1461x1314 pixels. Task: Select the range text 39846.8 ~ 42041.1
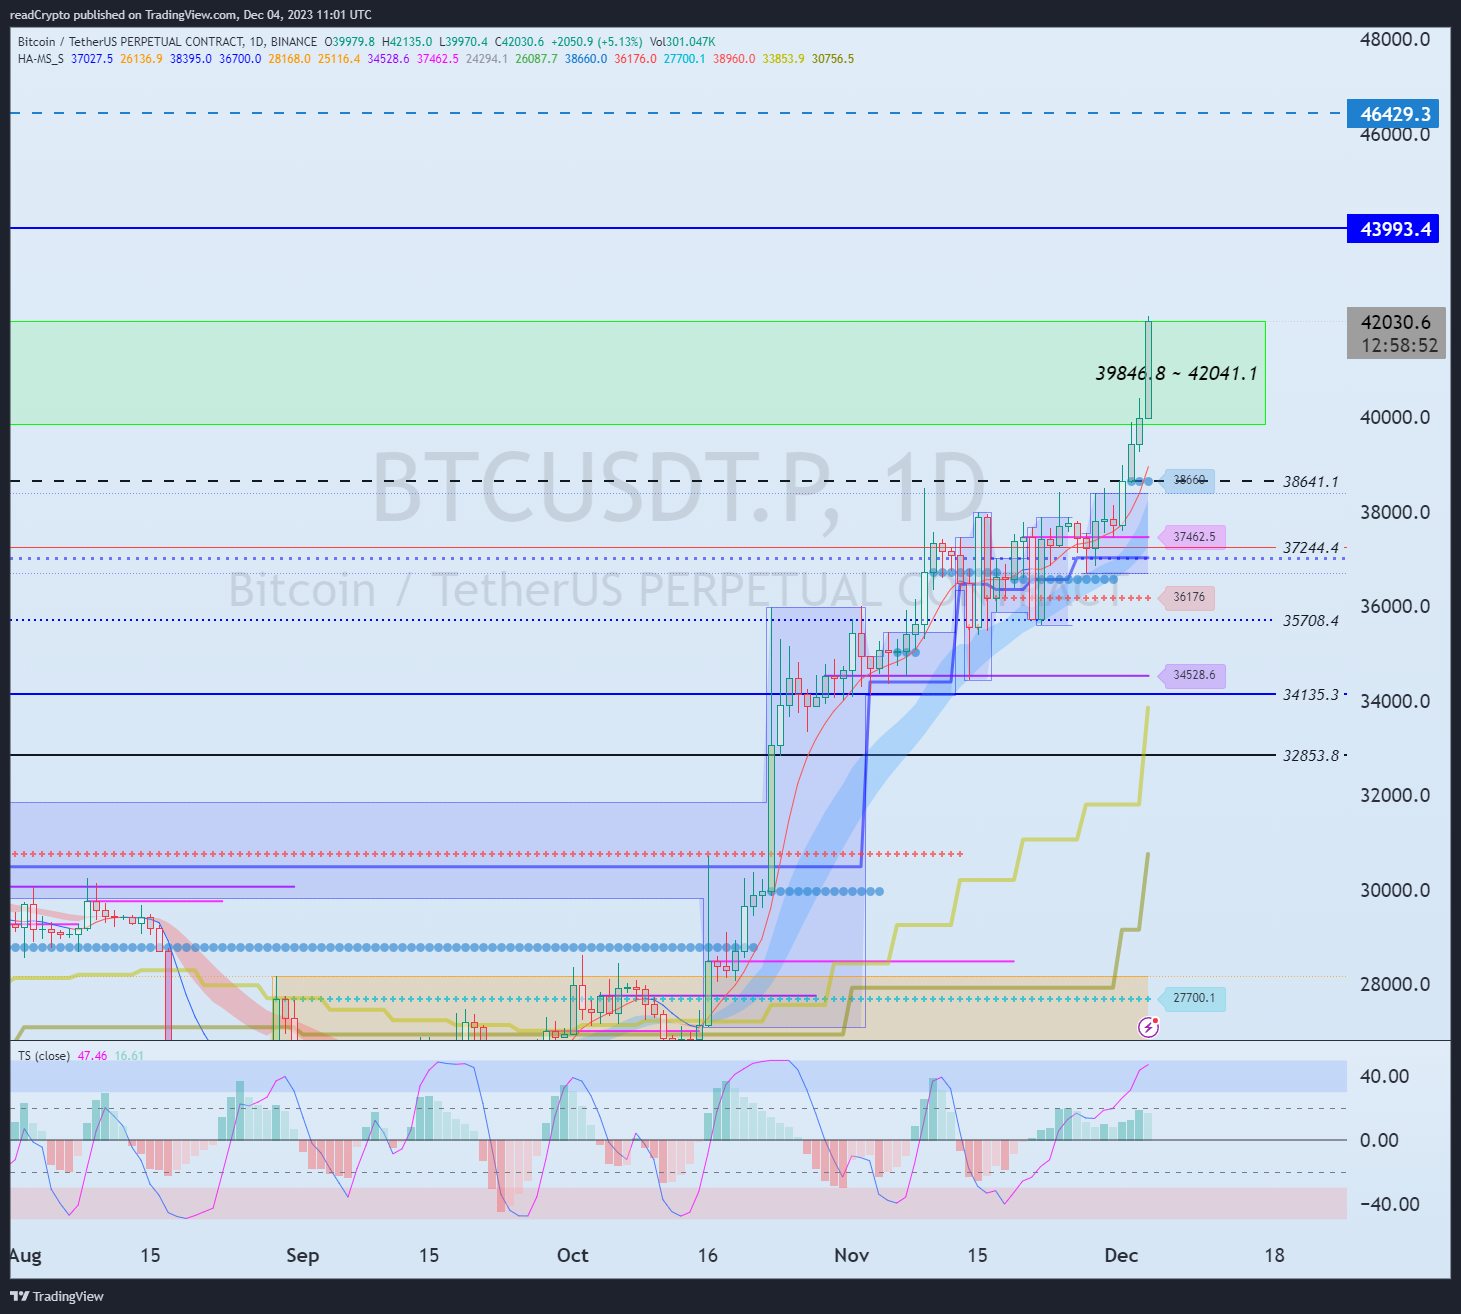click(1176, 373)
